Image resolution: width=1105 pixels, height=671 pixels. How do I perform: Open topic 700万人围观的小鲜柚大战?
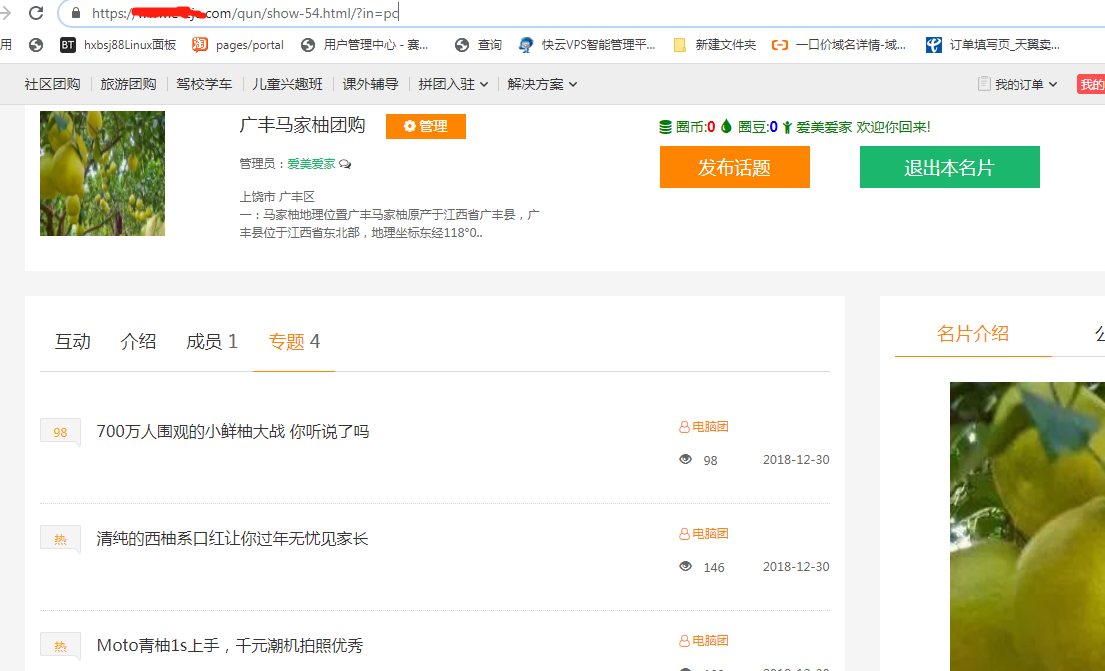coord(233,432)
